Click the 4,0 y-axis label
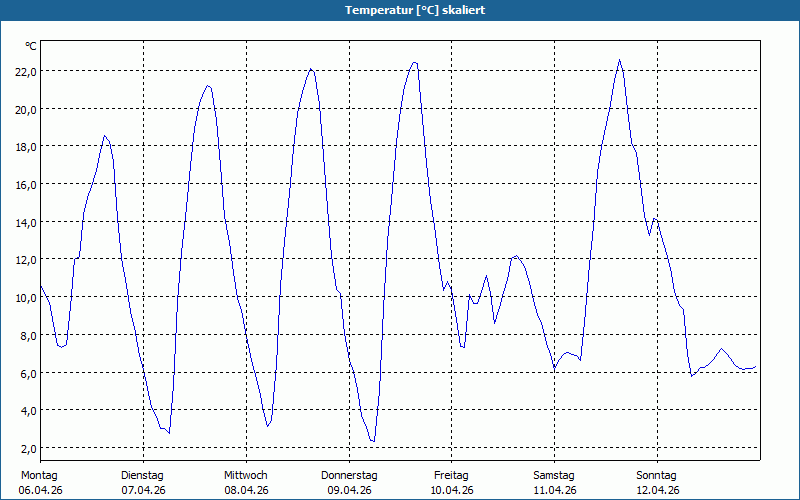Screen dimensions: 800x500 (x=26, y=411)
